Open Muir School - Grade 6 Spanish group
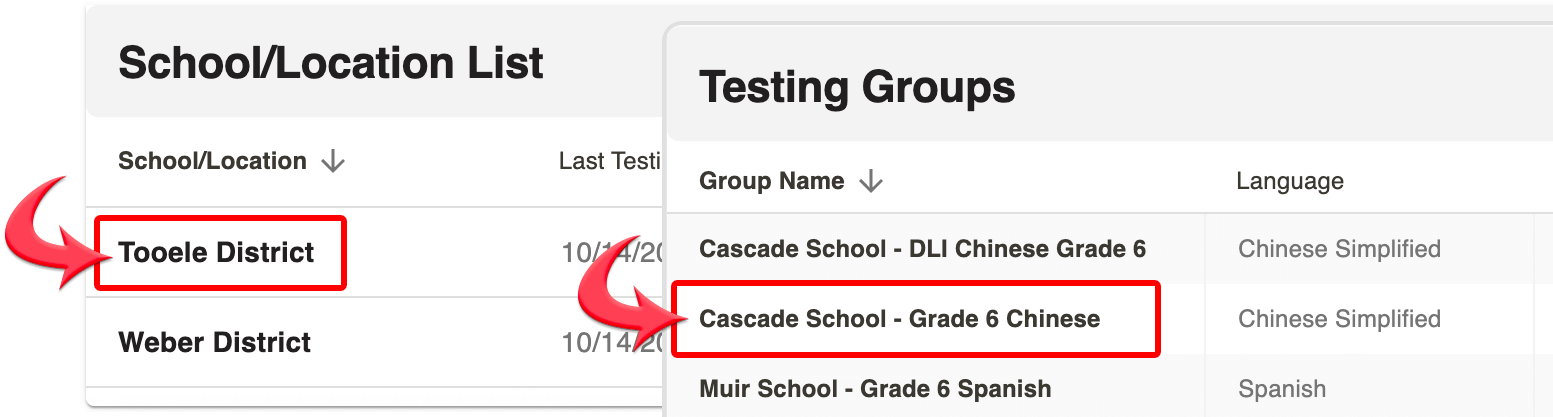The height and width of the screenshot is (417, 1553). tap(875, 388)
